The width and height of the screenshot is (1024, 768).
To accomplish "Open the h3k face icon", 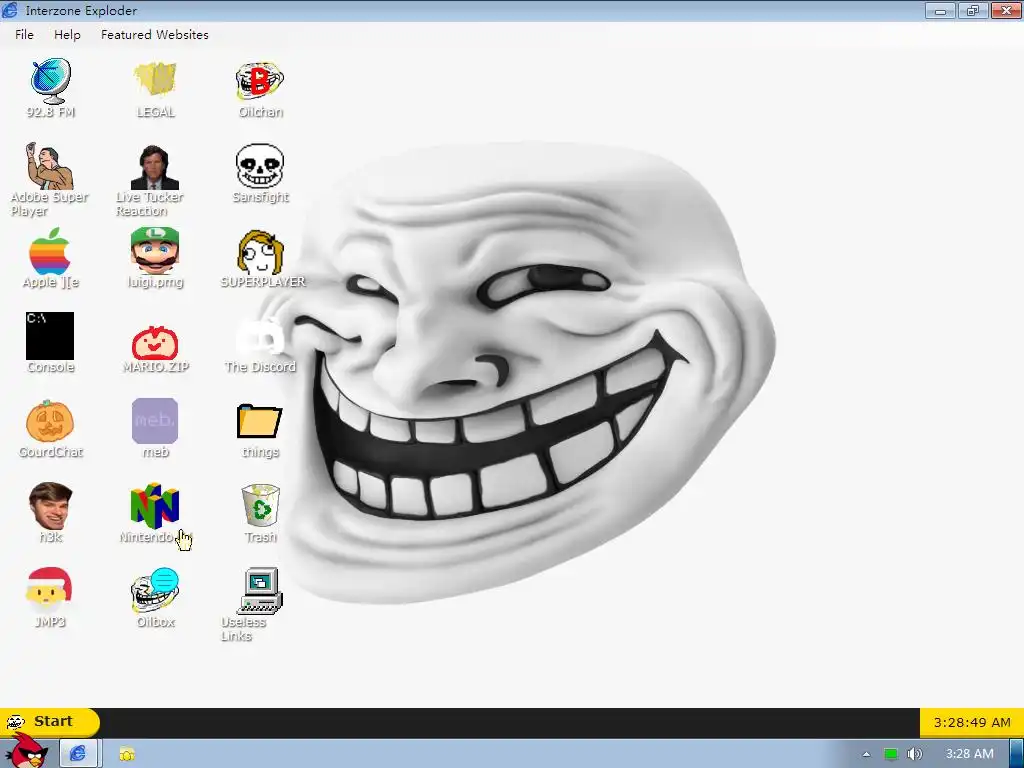I will 50,505.
